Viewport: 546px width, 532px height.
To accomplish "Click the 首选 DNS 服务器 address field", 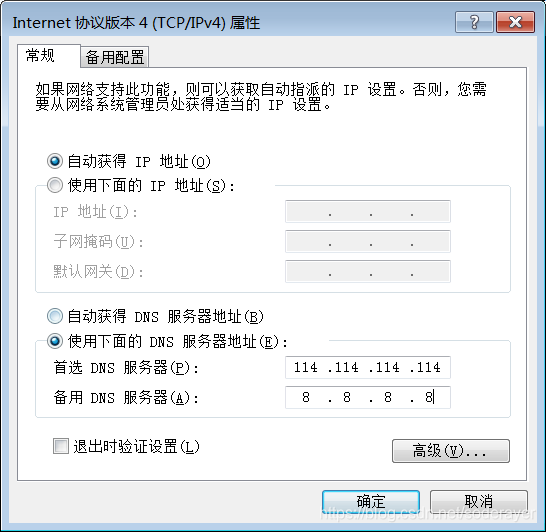I will (x=368, y=367).
